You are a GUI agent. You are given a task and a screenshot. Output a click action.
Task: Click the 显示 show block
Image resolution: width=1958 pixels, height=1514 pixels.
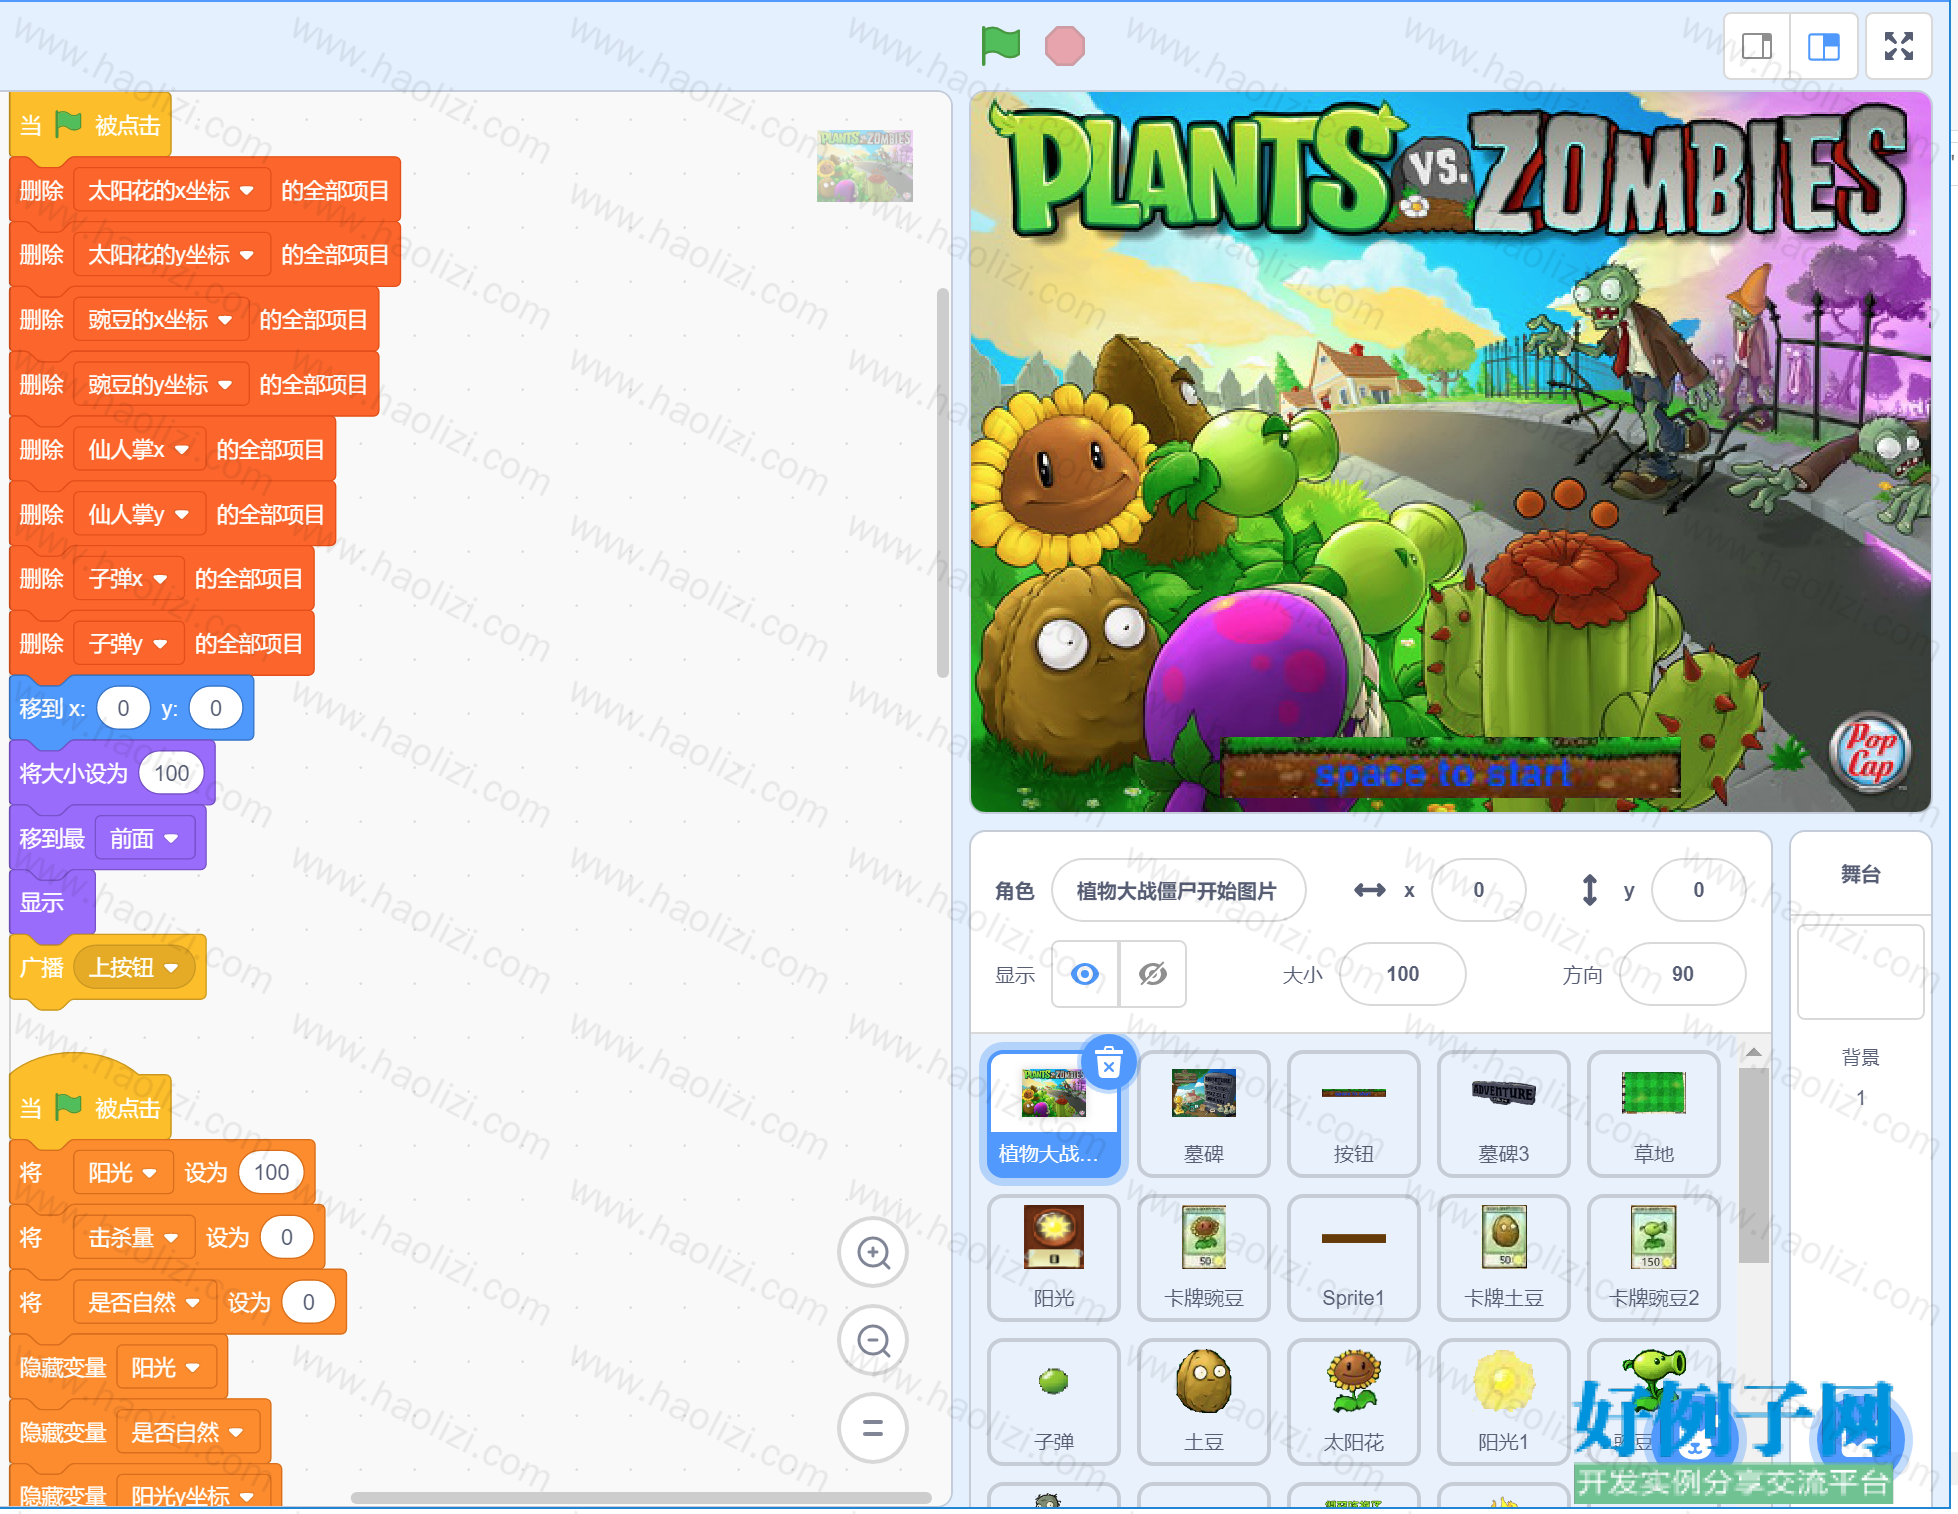(x=52, y=903)
